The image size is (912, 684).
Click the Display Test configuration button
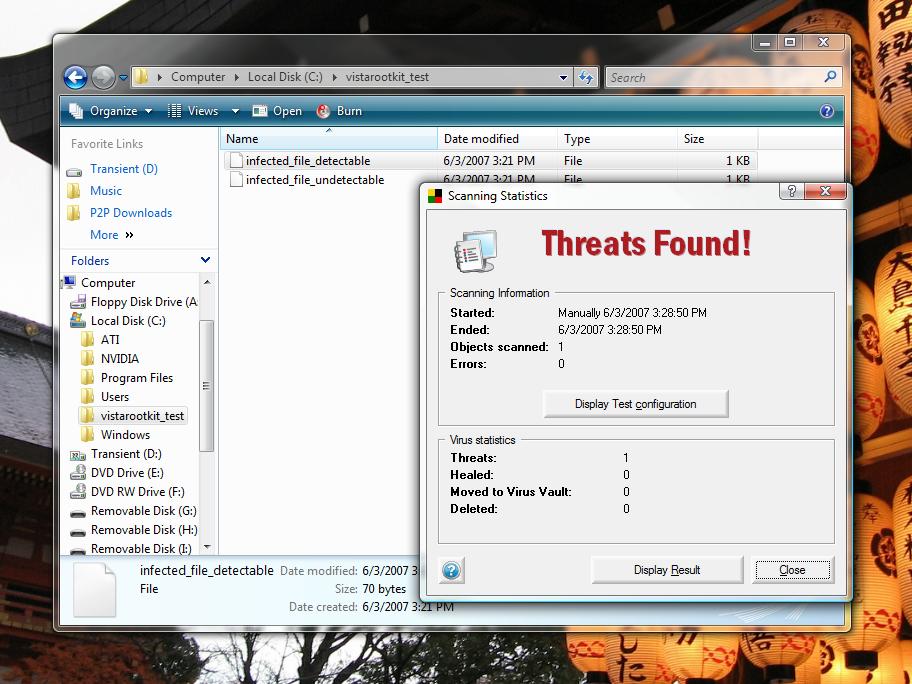click(x=635, y=404)
